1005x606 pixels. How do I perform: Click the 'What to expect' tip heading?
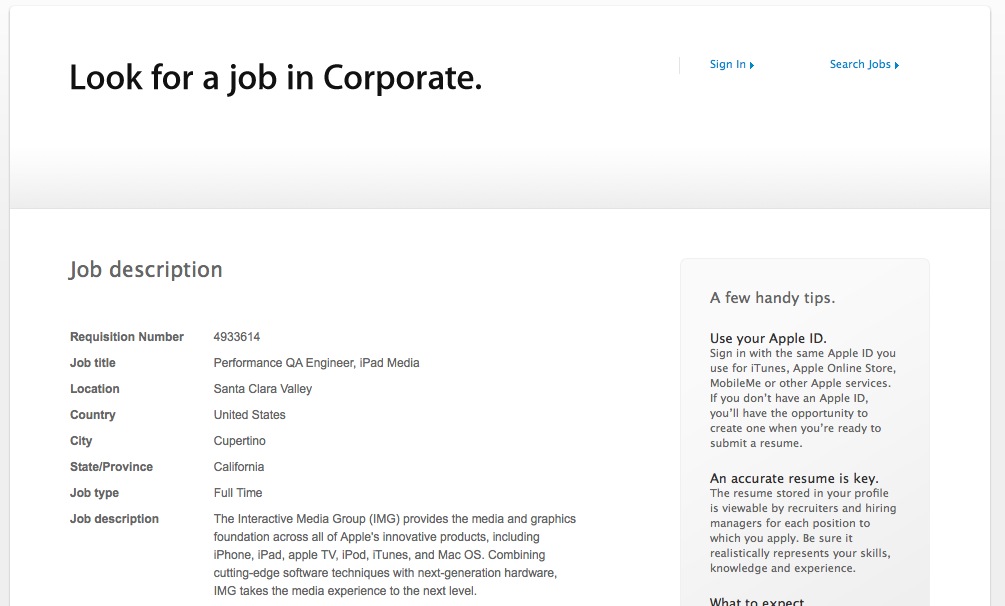coord(757,601)
